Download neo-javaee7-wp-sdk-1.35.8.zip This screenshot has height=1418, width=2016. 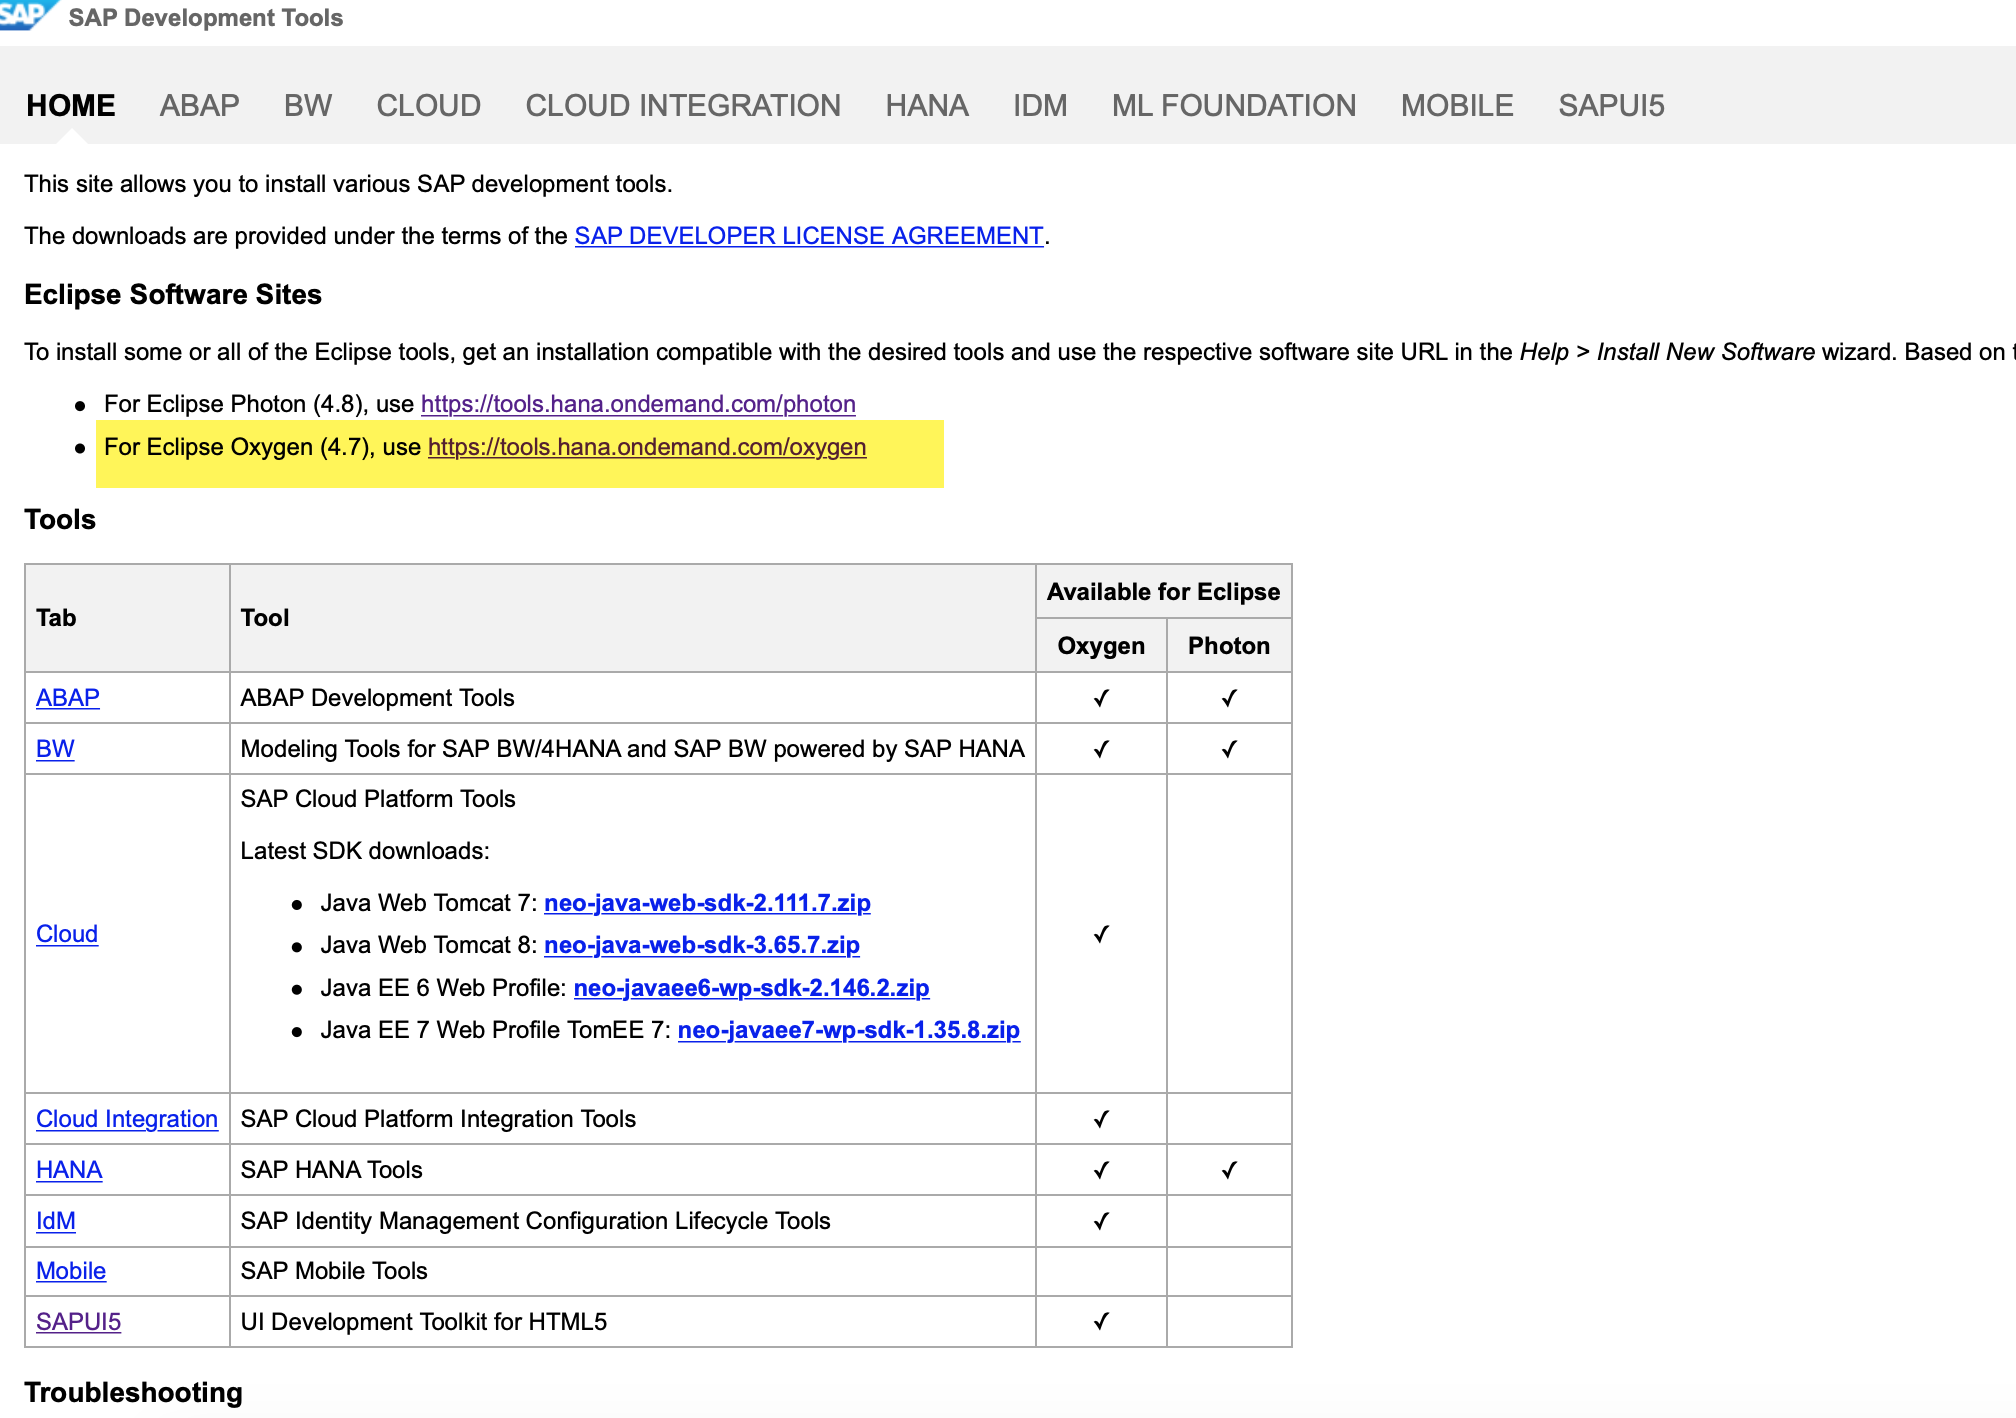point(849,1030)
